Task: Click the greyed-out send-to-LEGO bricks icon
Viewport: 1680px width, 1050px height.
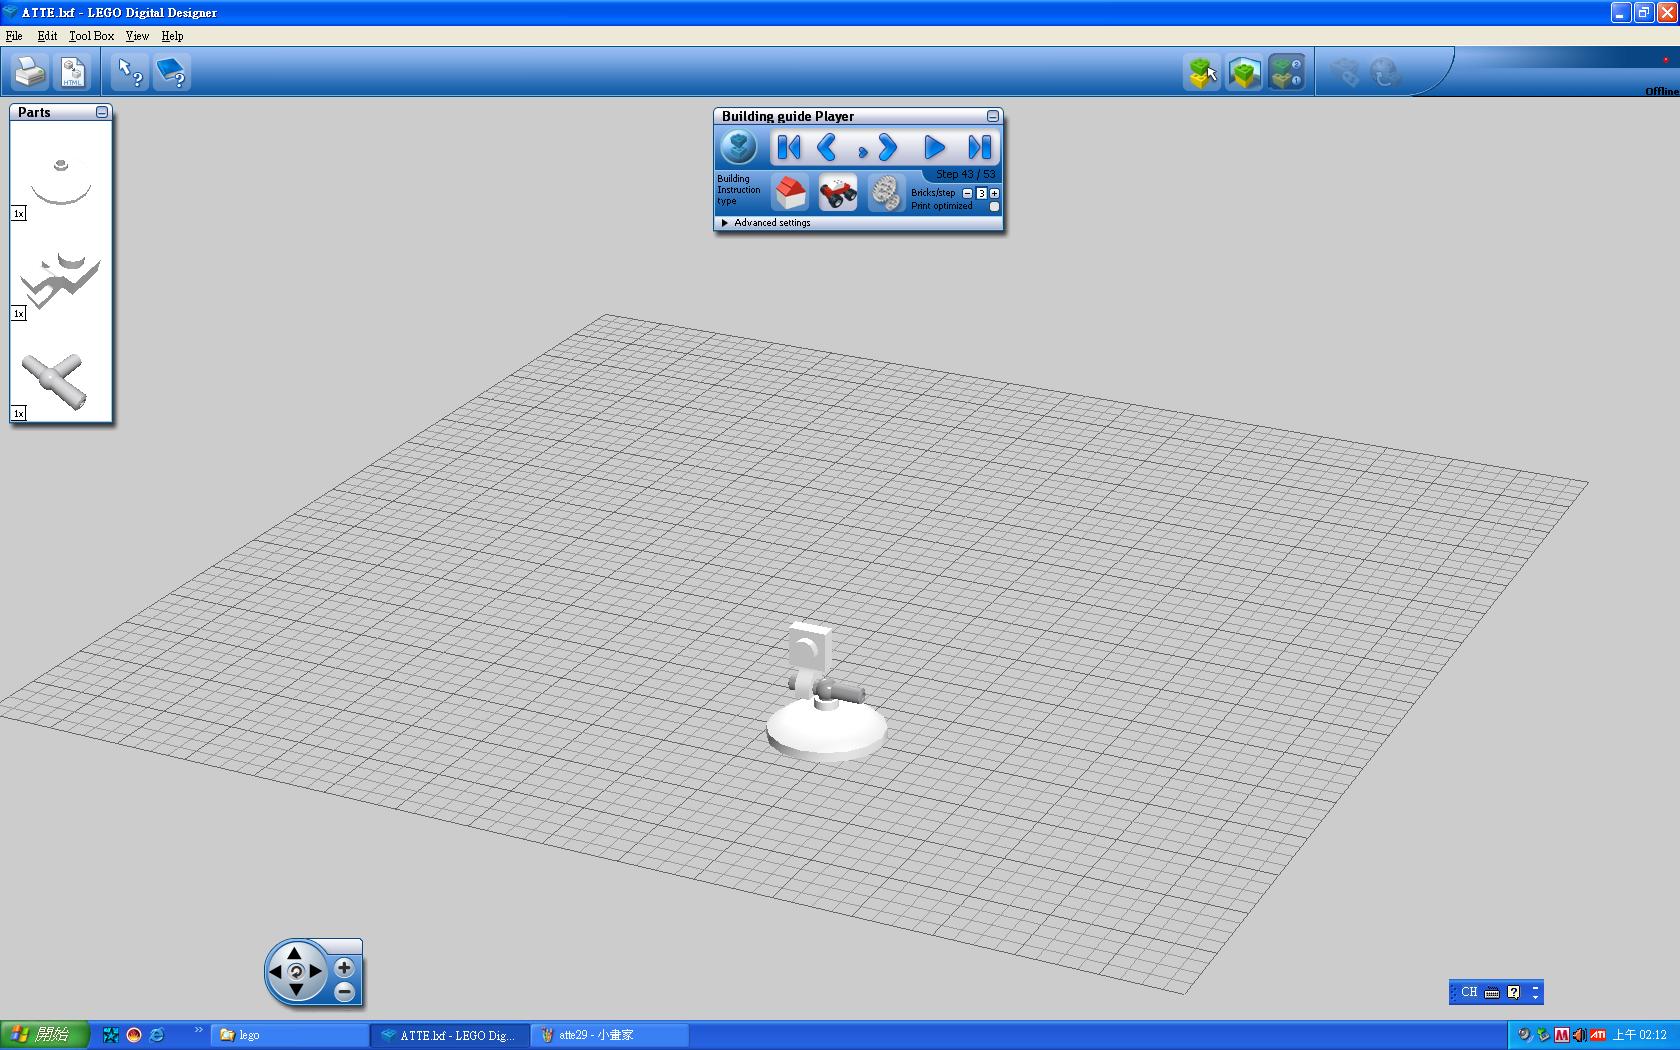Action: click(1345, 72)
